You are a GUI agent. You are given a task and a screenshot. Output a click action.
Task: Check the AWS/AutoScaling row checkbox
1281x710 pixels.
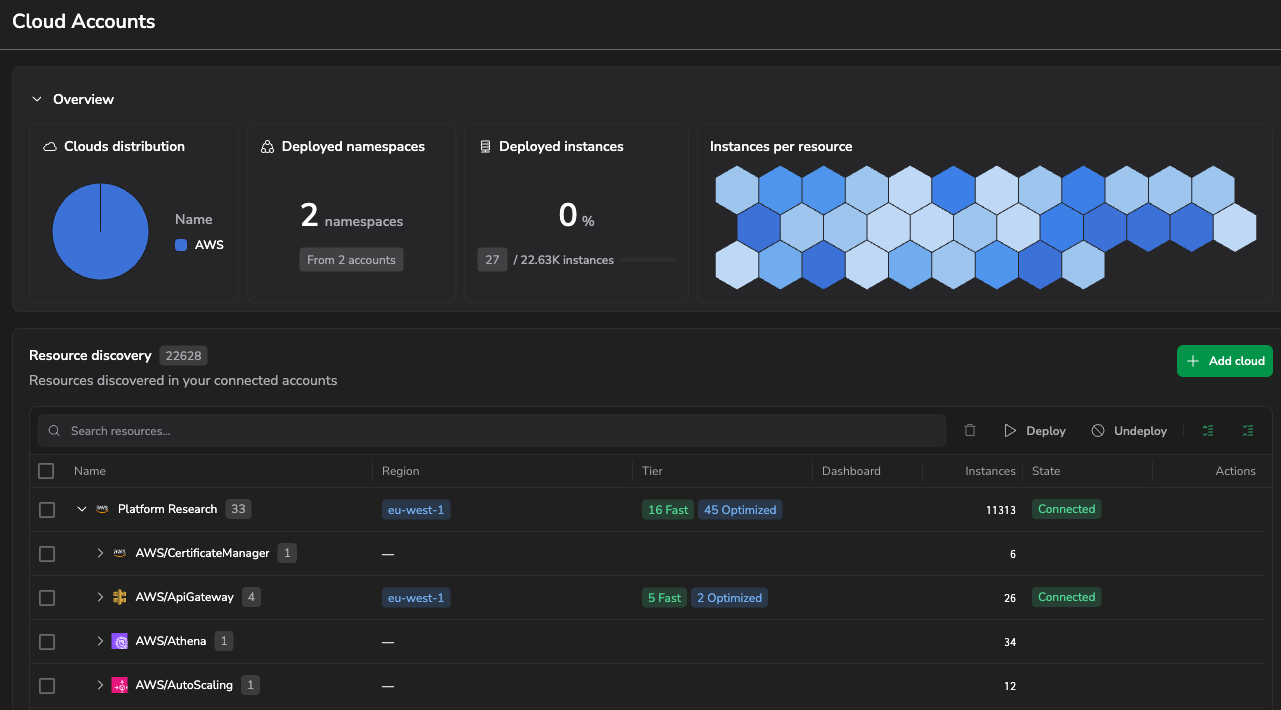coord(46,685)
